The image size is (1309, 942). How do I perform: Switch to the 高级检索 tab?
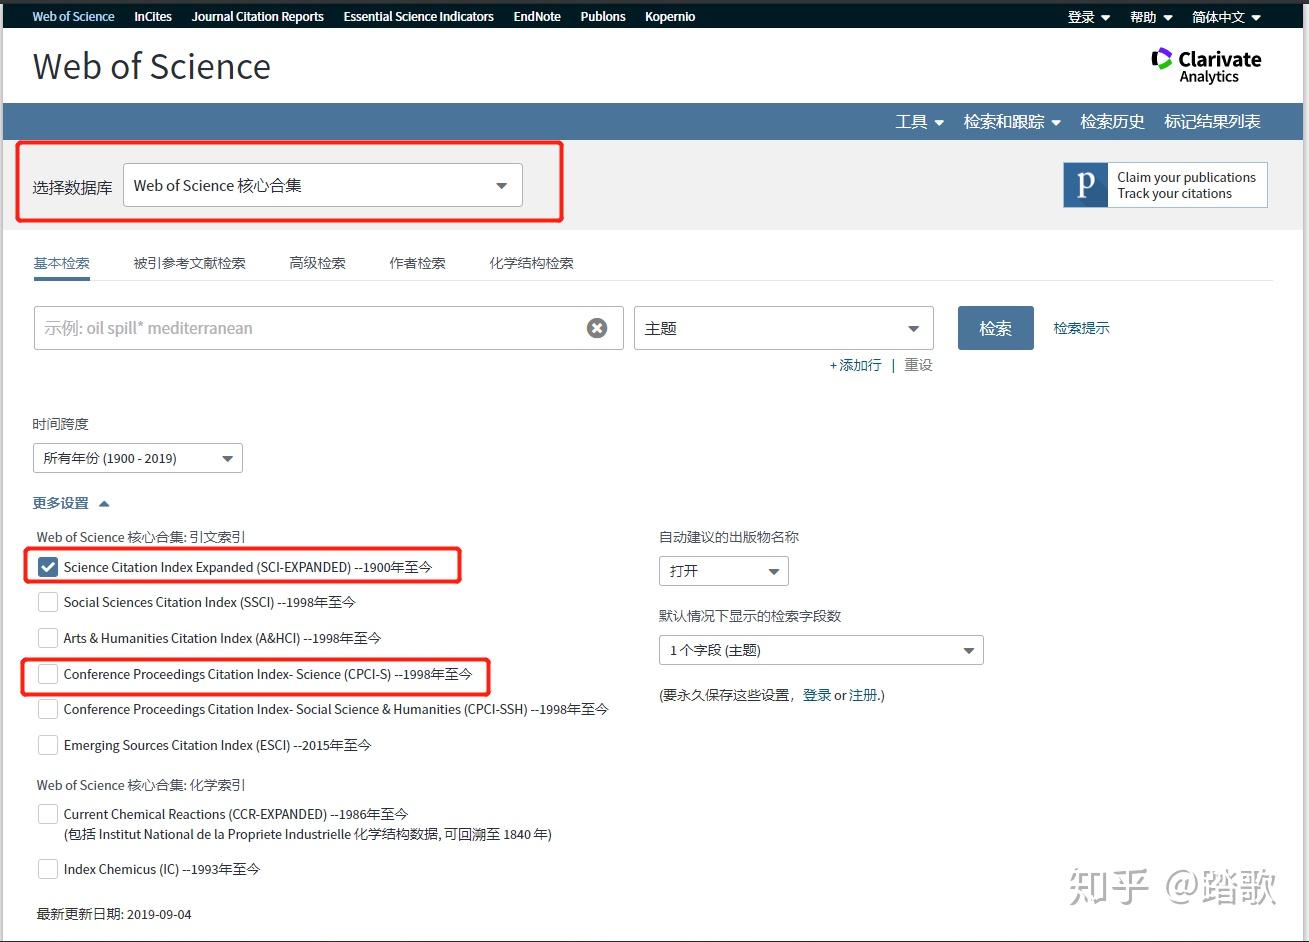click(x=317, y=262)
